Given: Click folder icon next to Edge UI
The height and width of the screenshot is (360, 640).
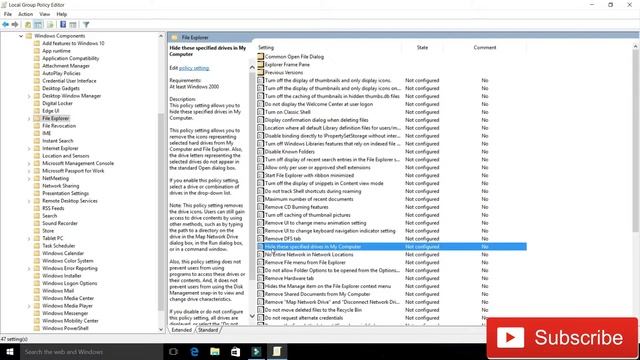Looking at the screenshot, I should [37, 111].
